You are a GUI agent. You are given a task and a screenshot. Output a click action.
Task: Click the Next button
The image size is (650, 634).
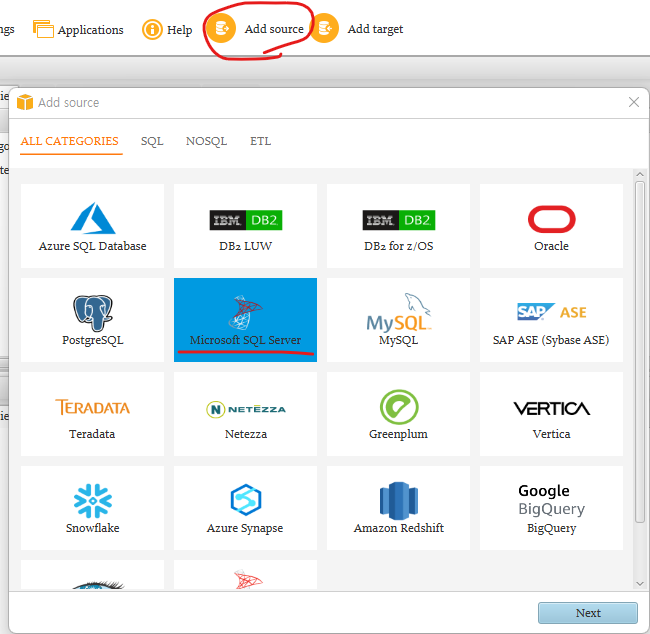tap(587, 613)
